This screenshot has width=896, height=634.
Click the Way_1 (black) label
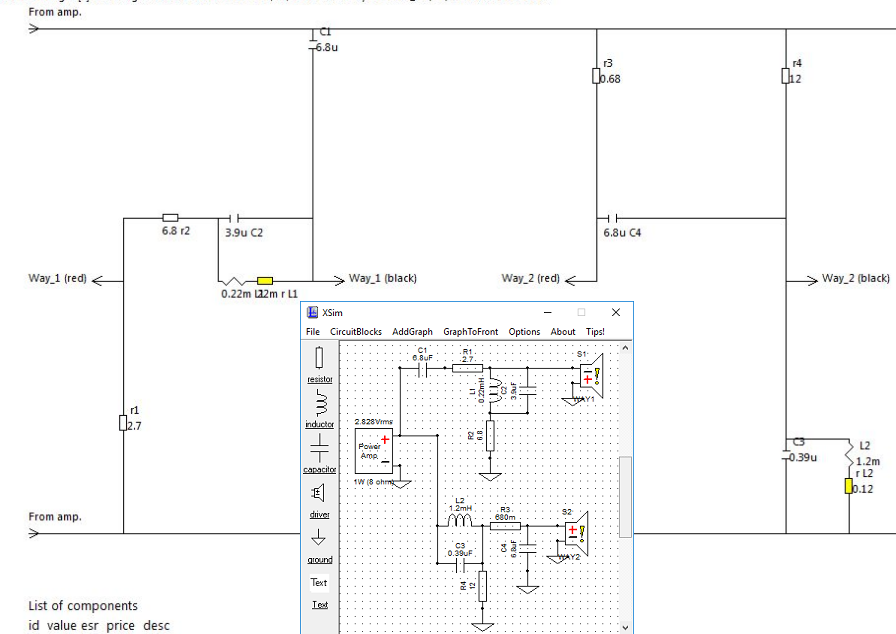pyautogui.click(x=383, y=278)
